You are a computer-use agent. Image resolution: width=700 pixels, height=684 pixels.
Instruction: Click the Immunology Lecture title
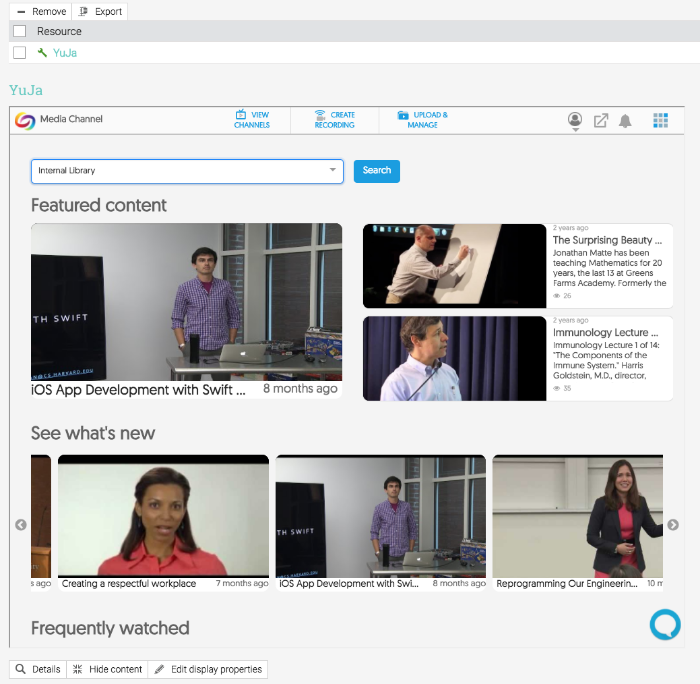point(605,333)
